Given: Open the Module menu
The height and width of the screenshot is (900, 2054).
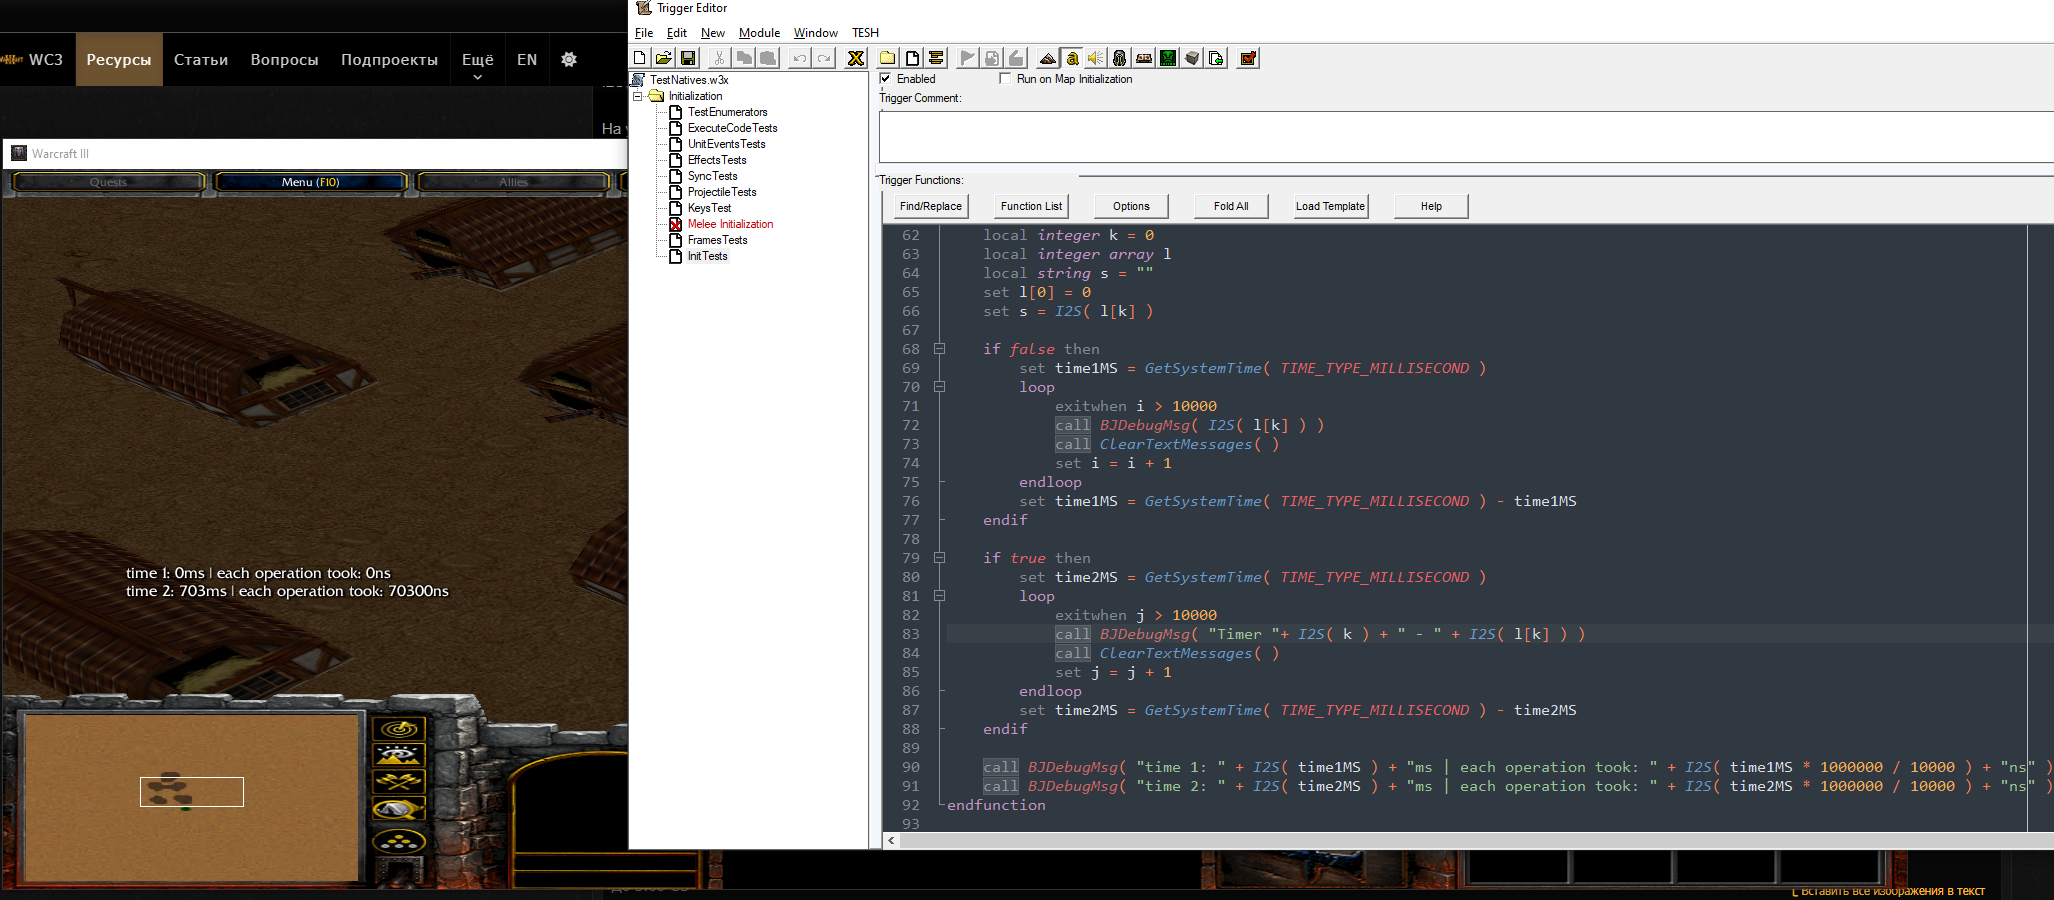Looking at the screenshot, I should 759,33.
